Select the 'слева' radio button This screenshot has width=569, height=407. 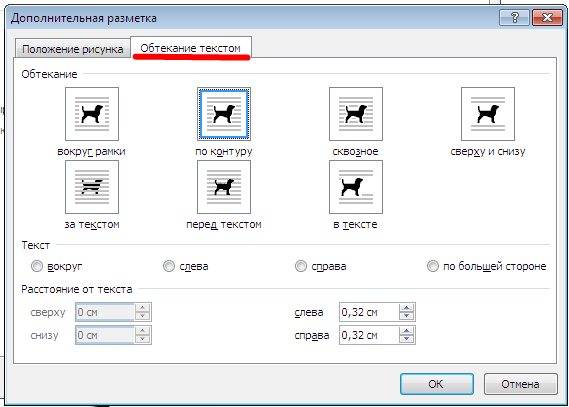pos(168,266)
